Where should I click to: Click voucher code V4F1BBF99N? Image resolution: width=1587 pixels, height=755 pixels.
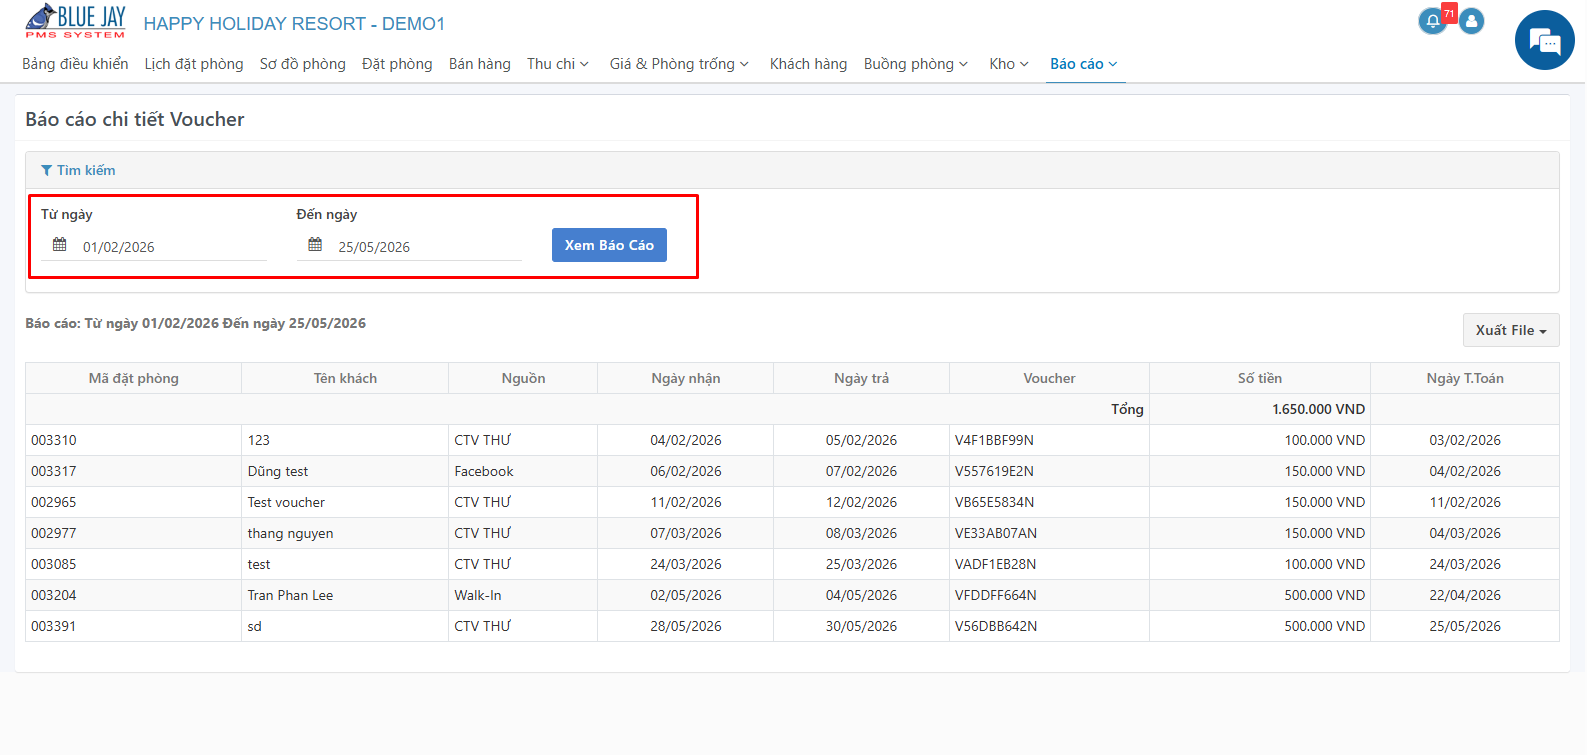pyautogui.click(x=994, y=440)
